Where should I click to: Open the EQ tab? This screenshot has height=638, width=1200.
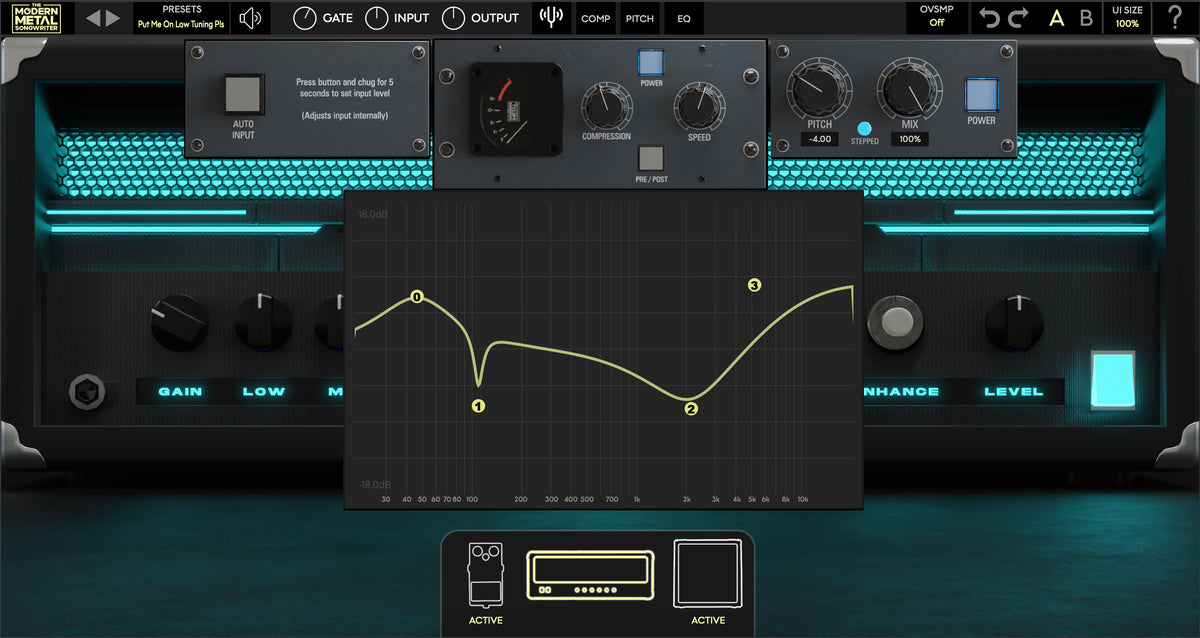point(684,17)
